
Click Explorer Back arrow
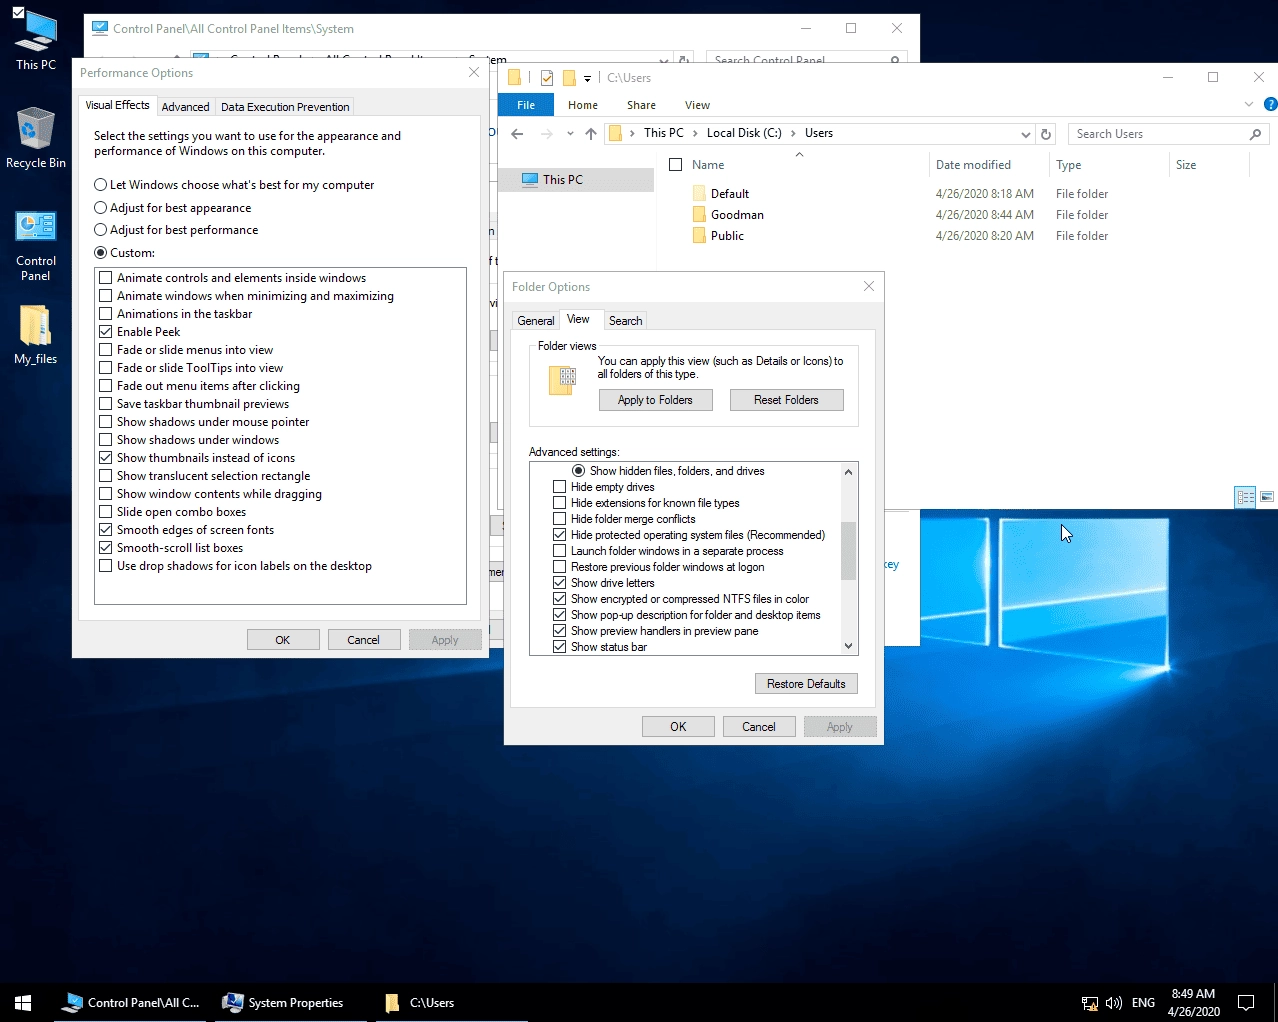[517, 134]
